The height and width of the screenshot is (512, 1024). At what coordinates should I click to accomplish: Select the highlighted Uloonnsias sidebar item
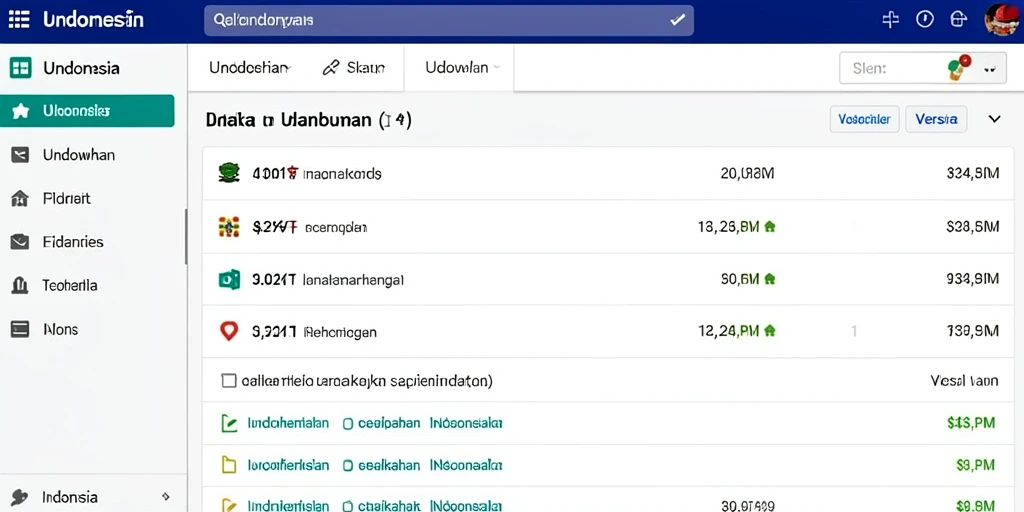[x=87, y=111]
